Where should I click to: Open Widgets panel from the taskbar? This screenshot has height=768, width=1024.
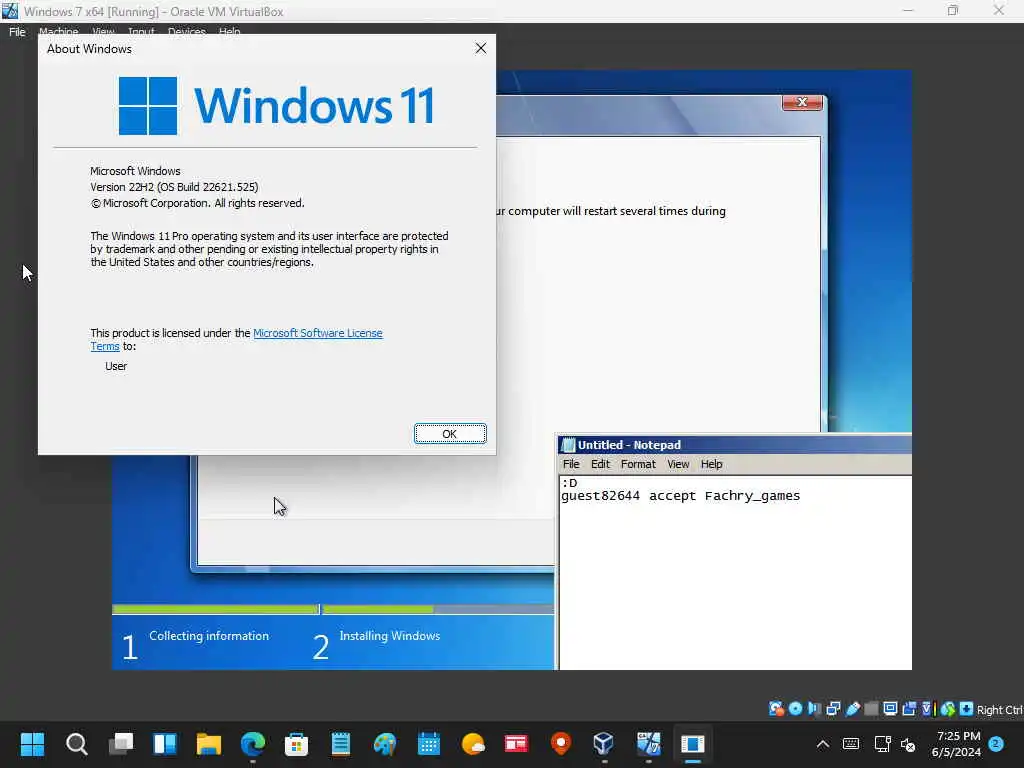pyautogui.click(x=165, y=744)
